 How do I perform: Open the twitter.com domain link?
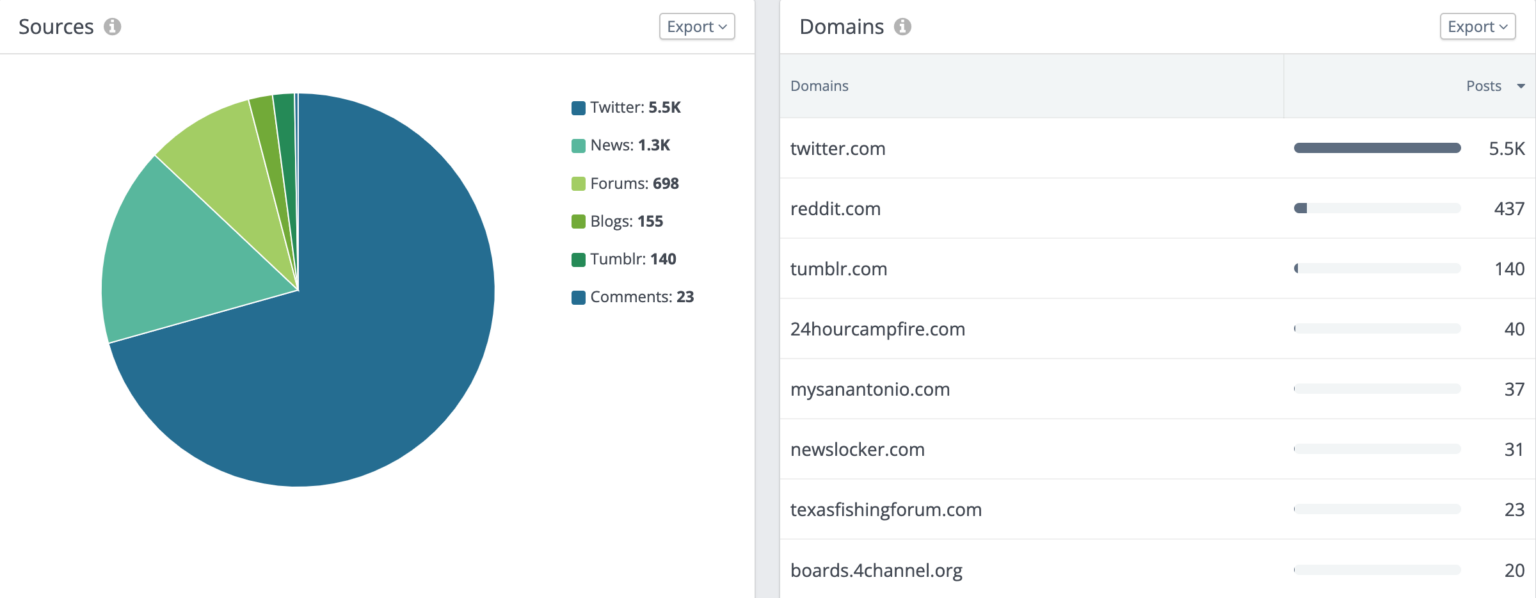(837, 148)
